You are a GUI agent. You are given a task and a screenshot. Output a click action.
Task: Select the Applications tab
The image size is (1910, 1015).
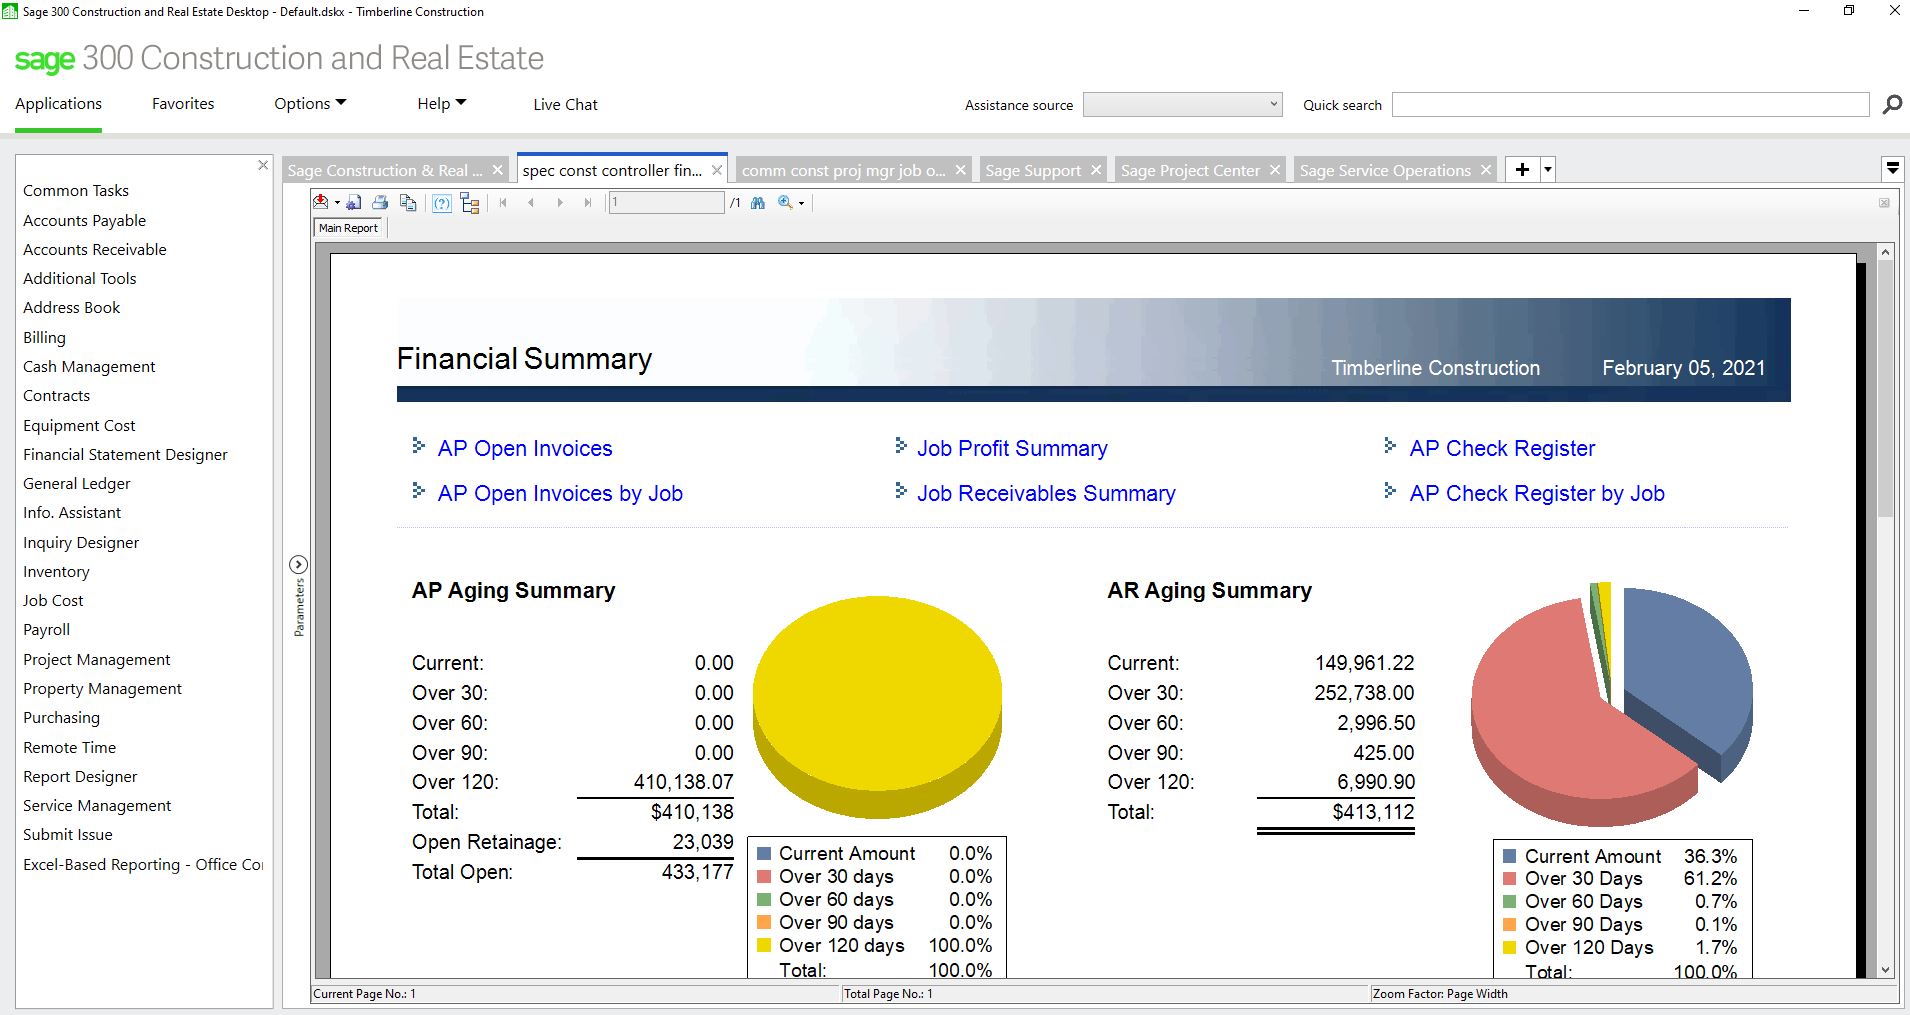(x=58, y=104)
